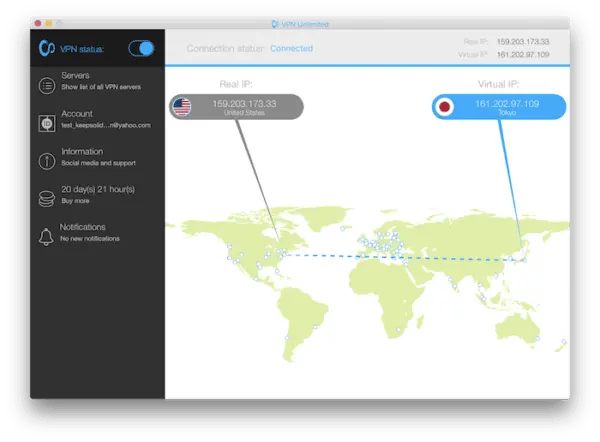This screenshot has width=600, height=442.
Task: Select Information menu entry
Action: pyautogui.click(x=98, y=157)
